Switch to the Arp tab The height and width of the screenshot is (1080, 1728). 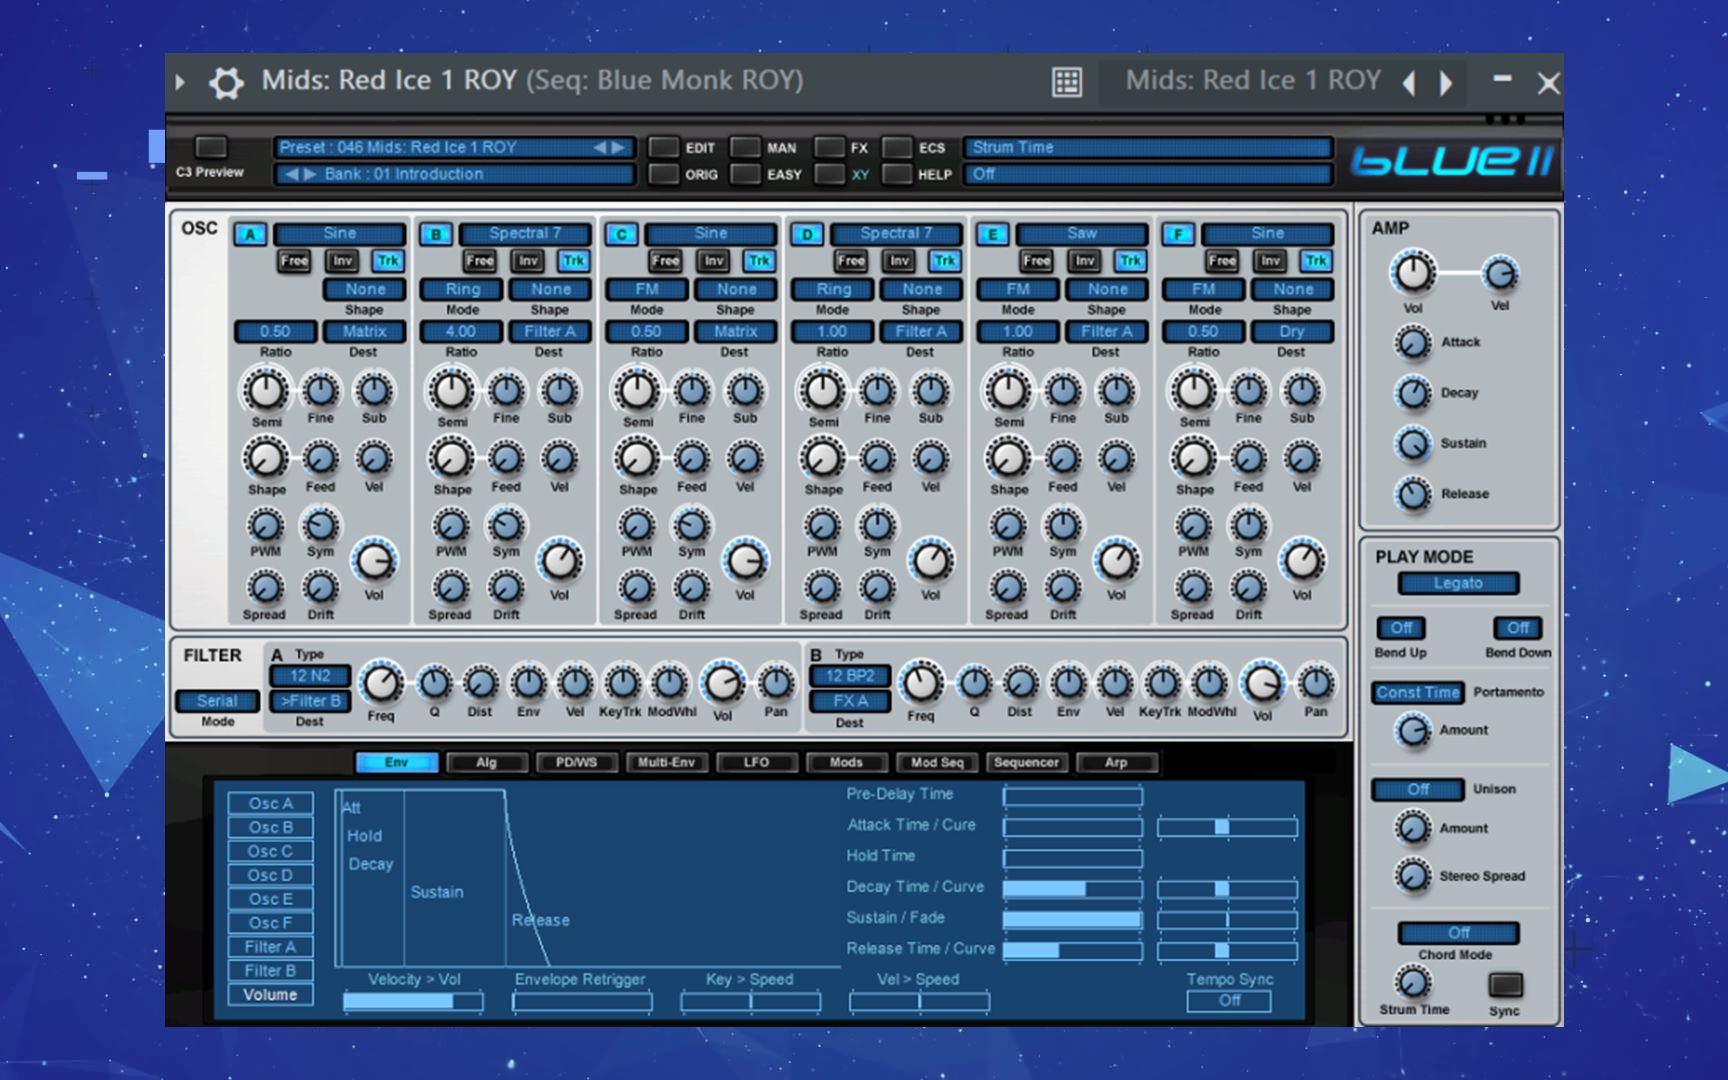1116,763
